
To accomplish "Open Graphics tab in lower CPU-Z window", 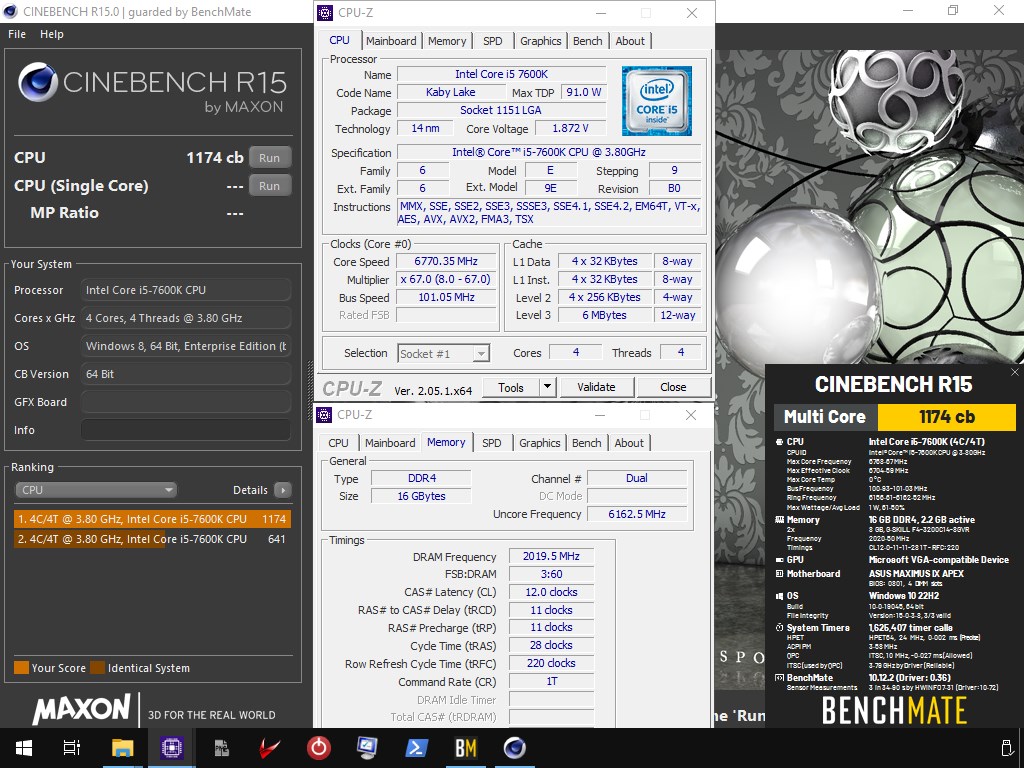I will coord(539,443).
